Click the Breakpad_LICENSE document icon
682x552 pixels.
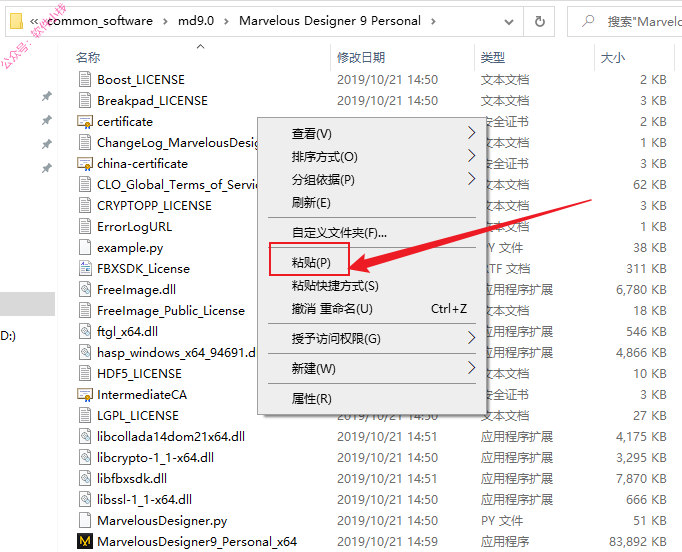click(85, 100)
